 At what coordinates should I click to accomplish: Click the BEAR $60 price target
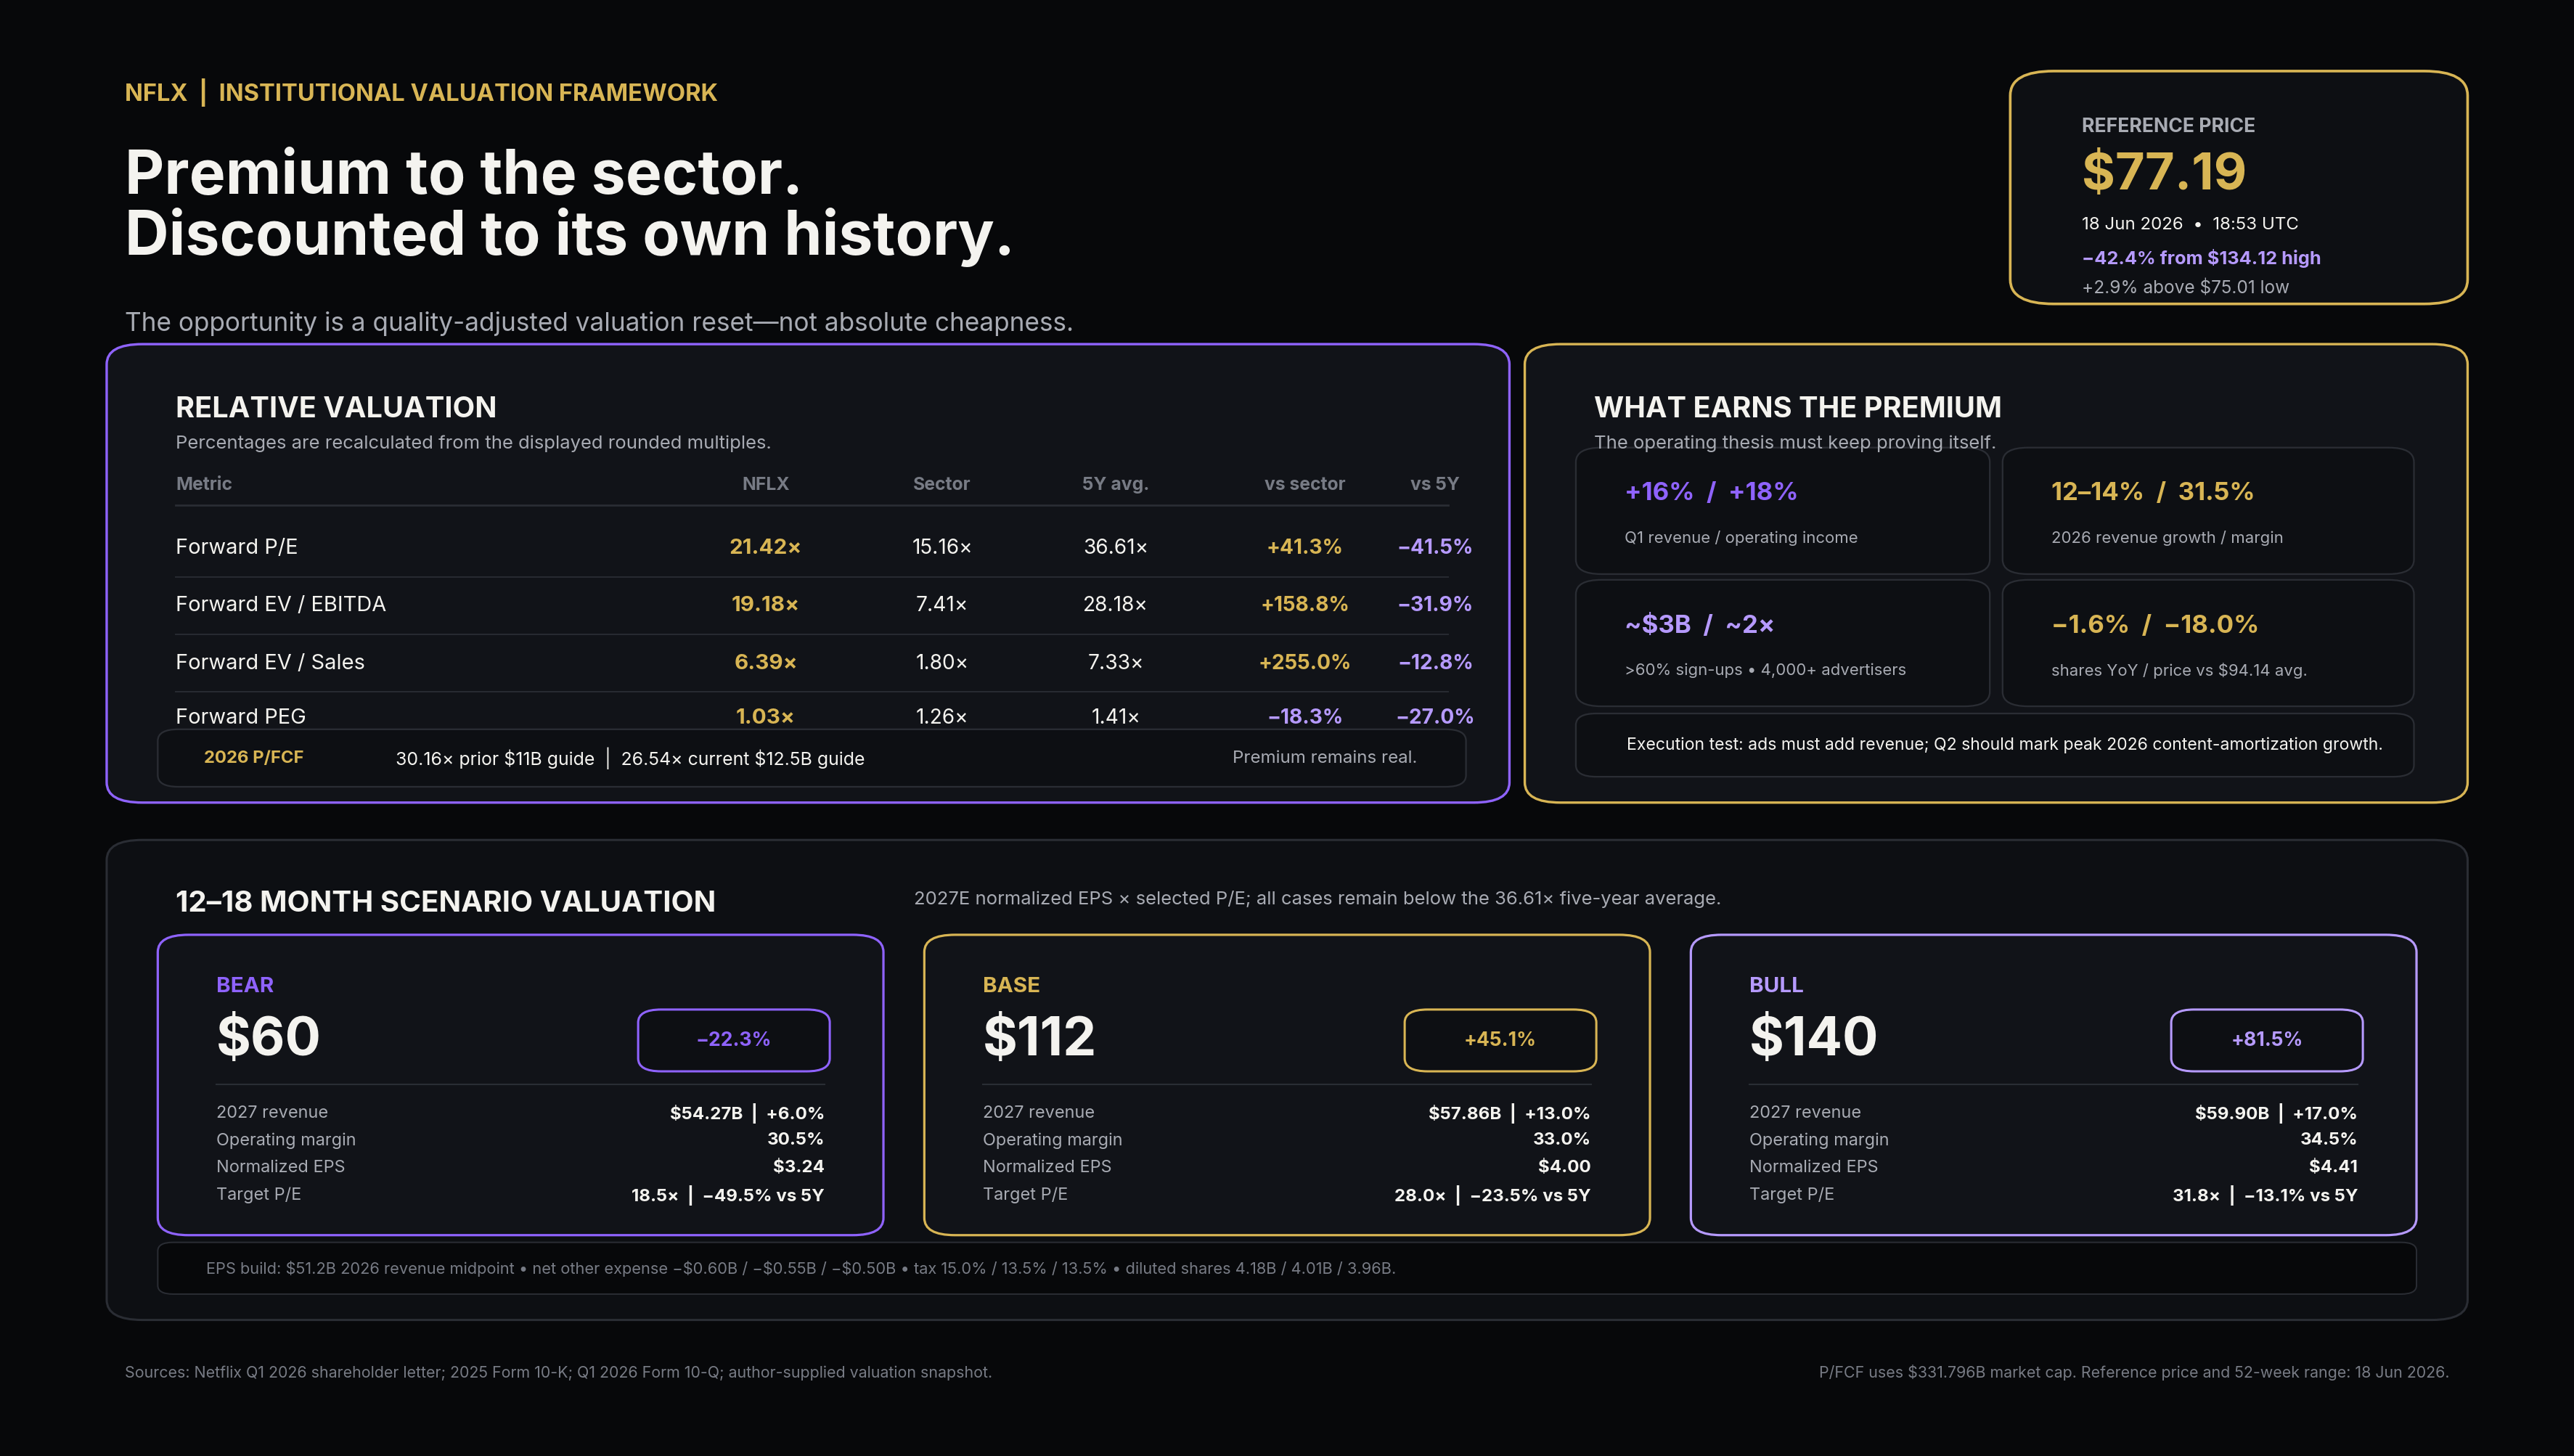pos(268,1036)
